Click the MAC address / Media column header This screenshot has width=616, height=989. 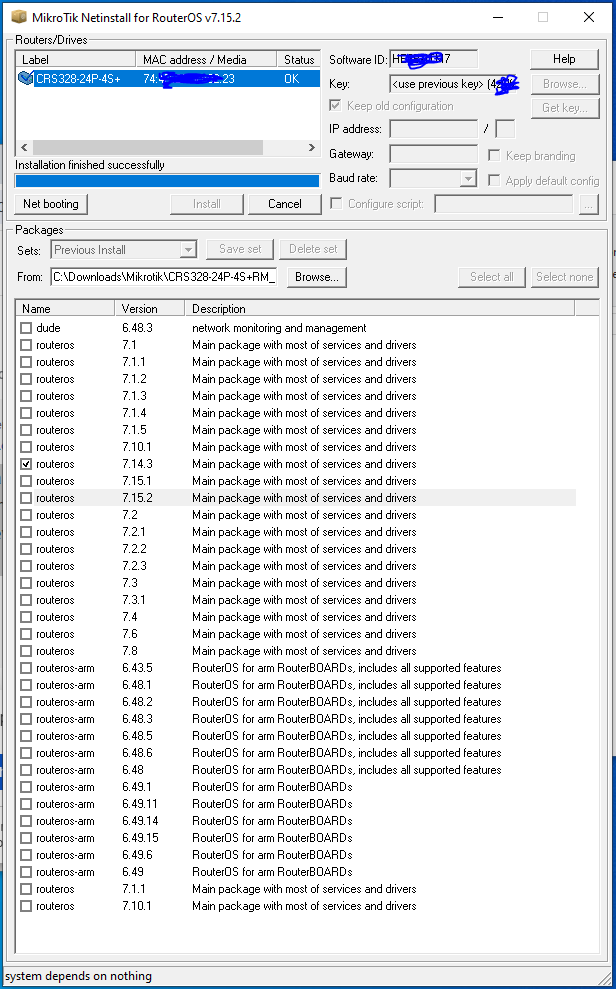coord(206,59)
